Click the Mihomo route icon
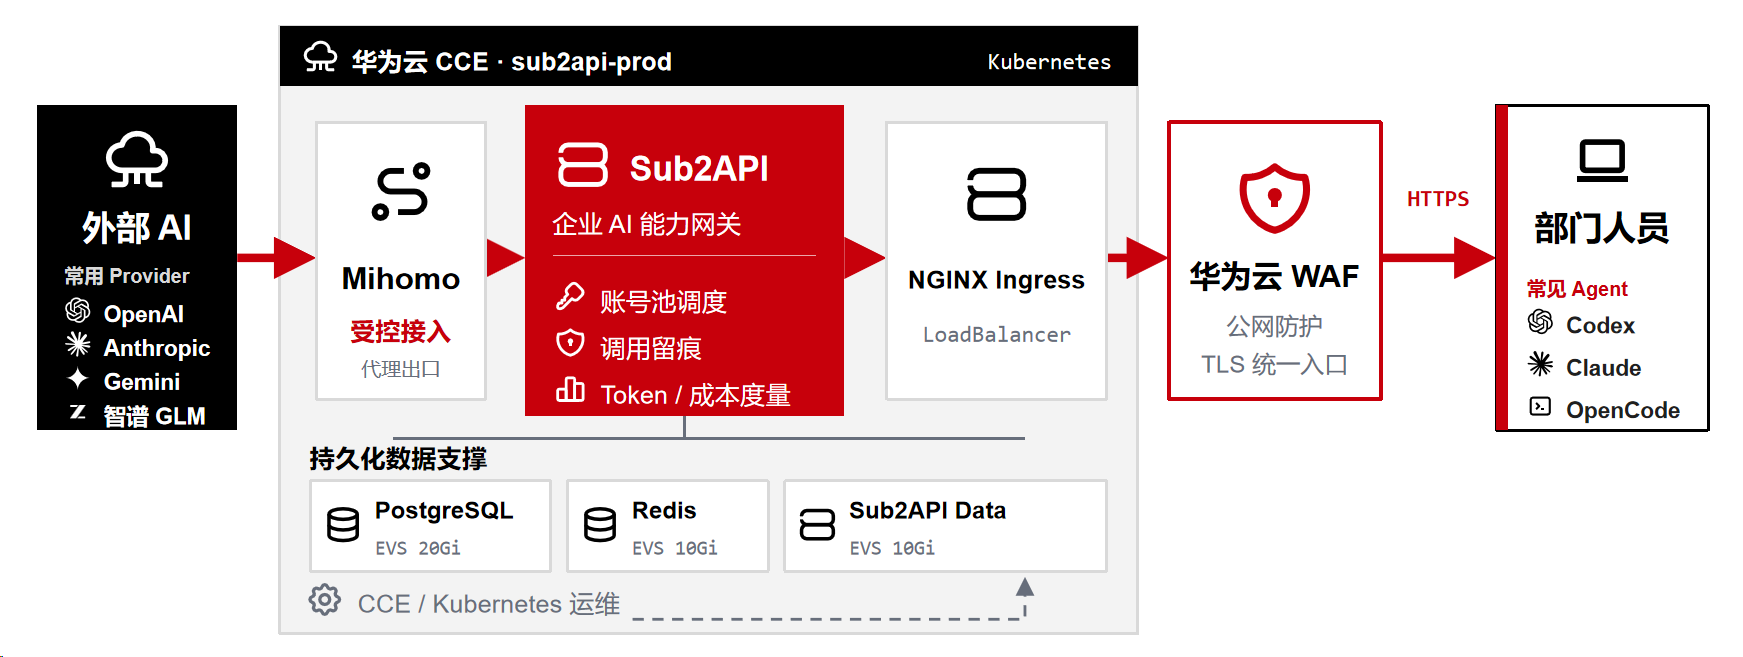This screenshot has width=1743, height=657. 401,191
